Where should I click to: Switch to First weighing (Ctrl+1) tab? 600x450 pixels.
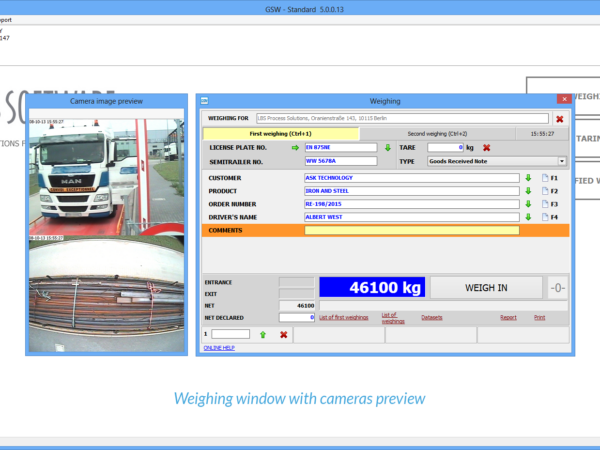tap(280, 134)
